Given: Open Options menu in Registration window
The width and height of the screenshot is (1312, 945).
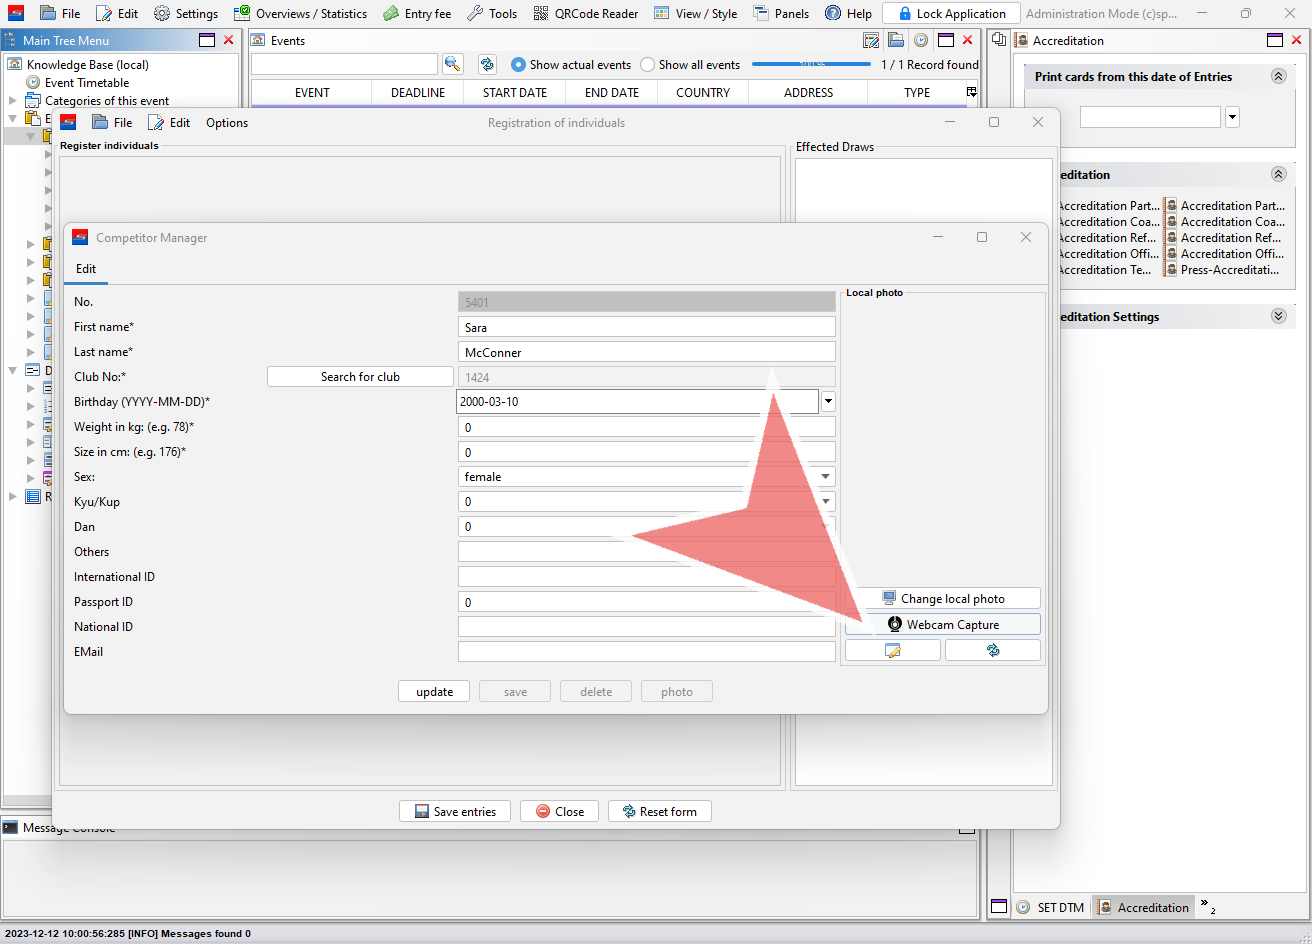Looking at the screenshot, I should (x=227, y=122).
